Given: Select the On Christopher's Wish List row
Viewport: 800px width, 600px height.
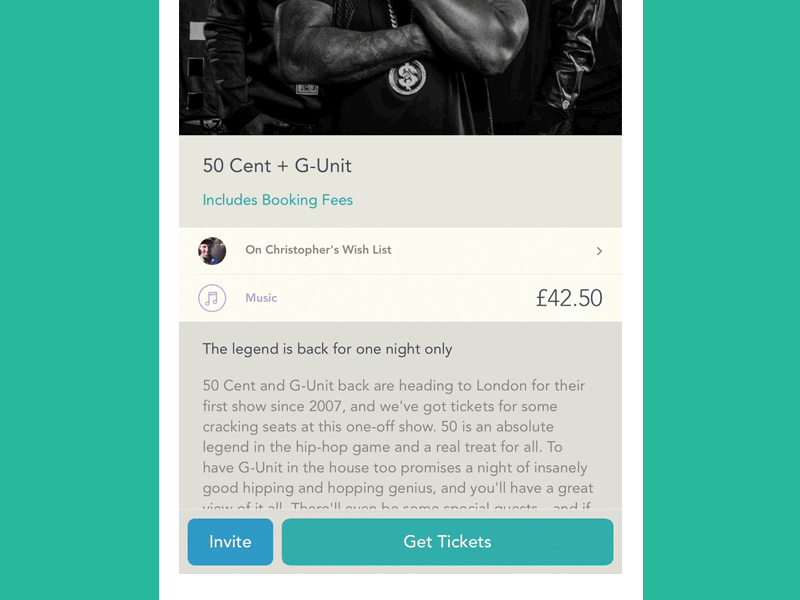Looking at the screenshot, I should point(400,250).
